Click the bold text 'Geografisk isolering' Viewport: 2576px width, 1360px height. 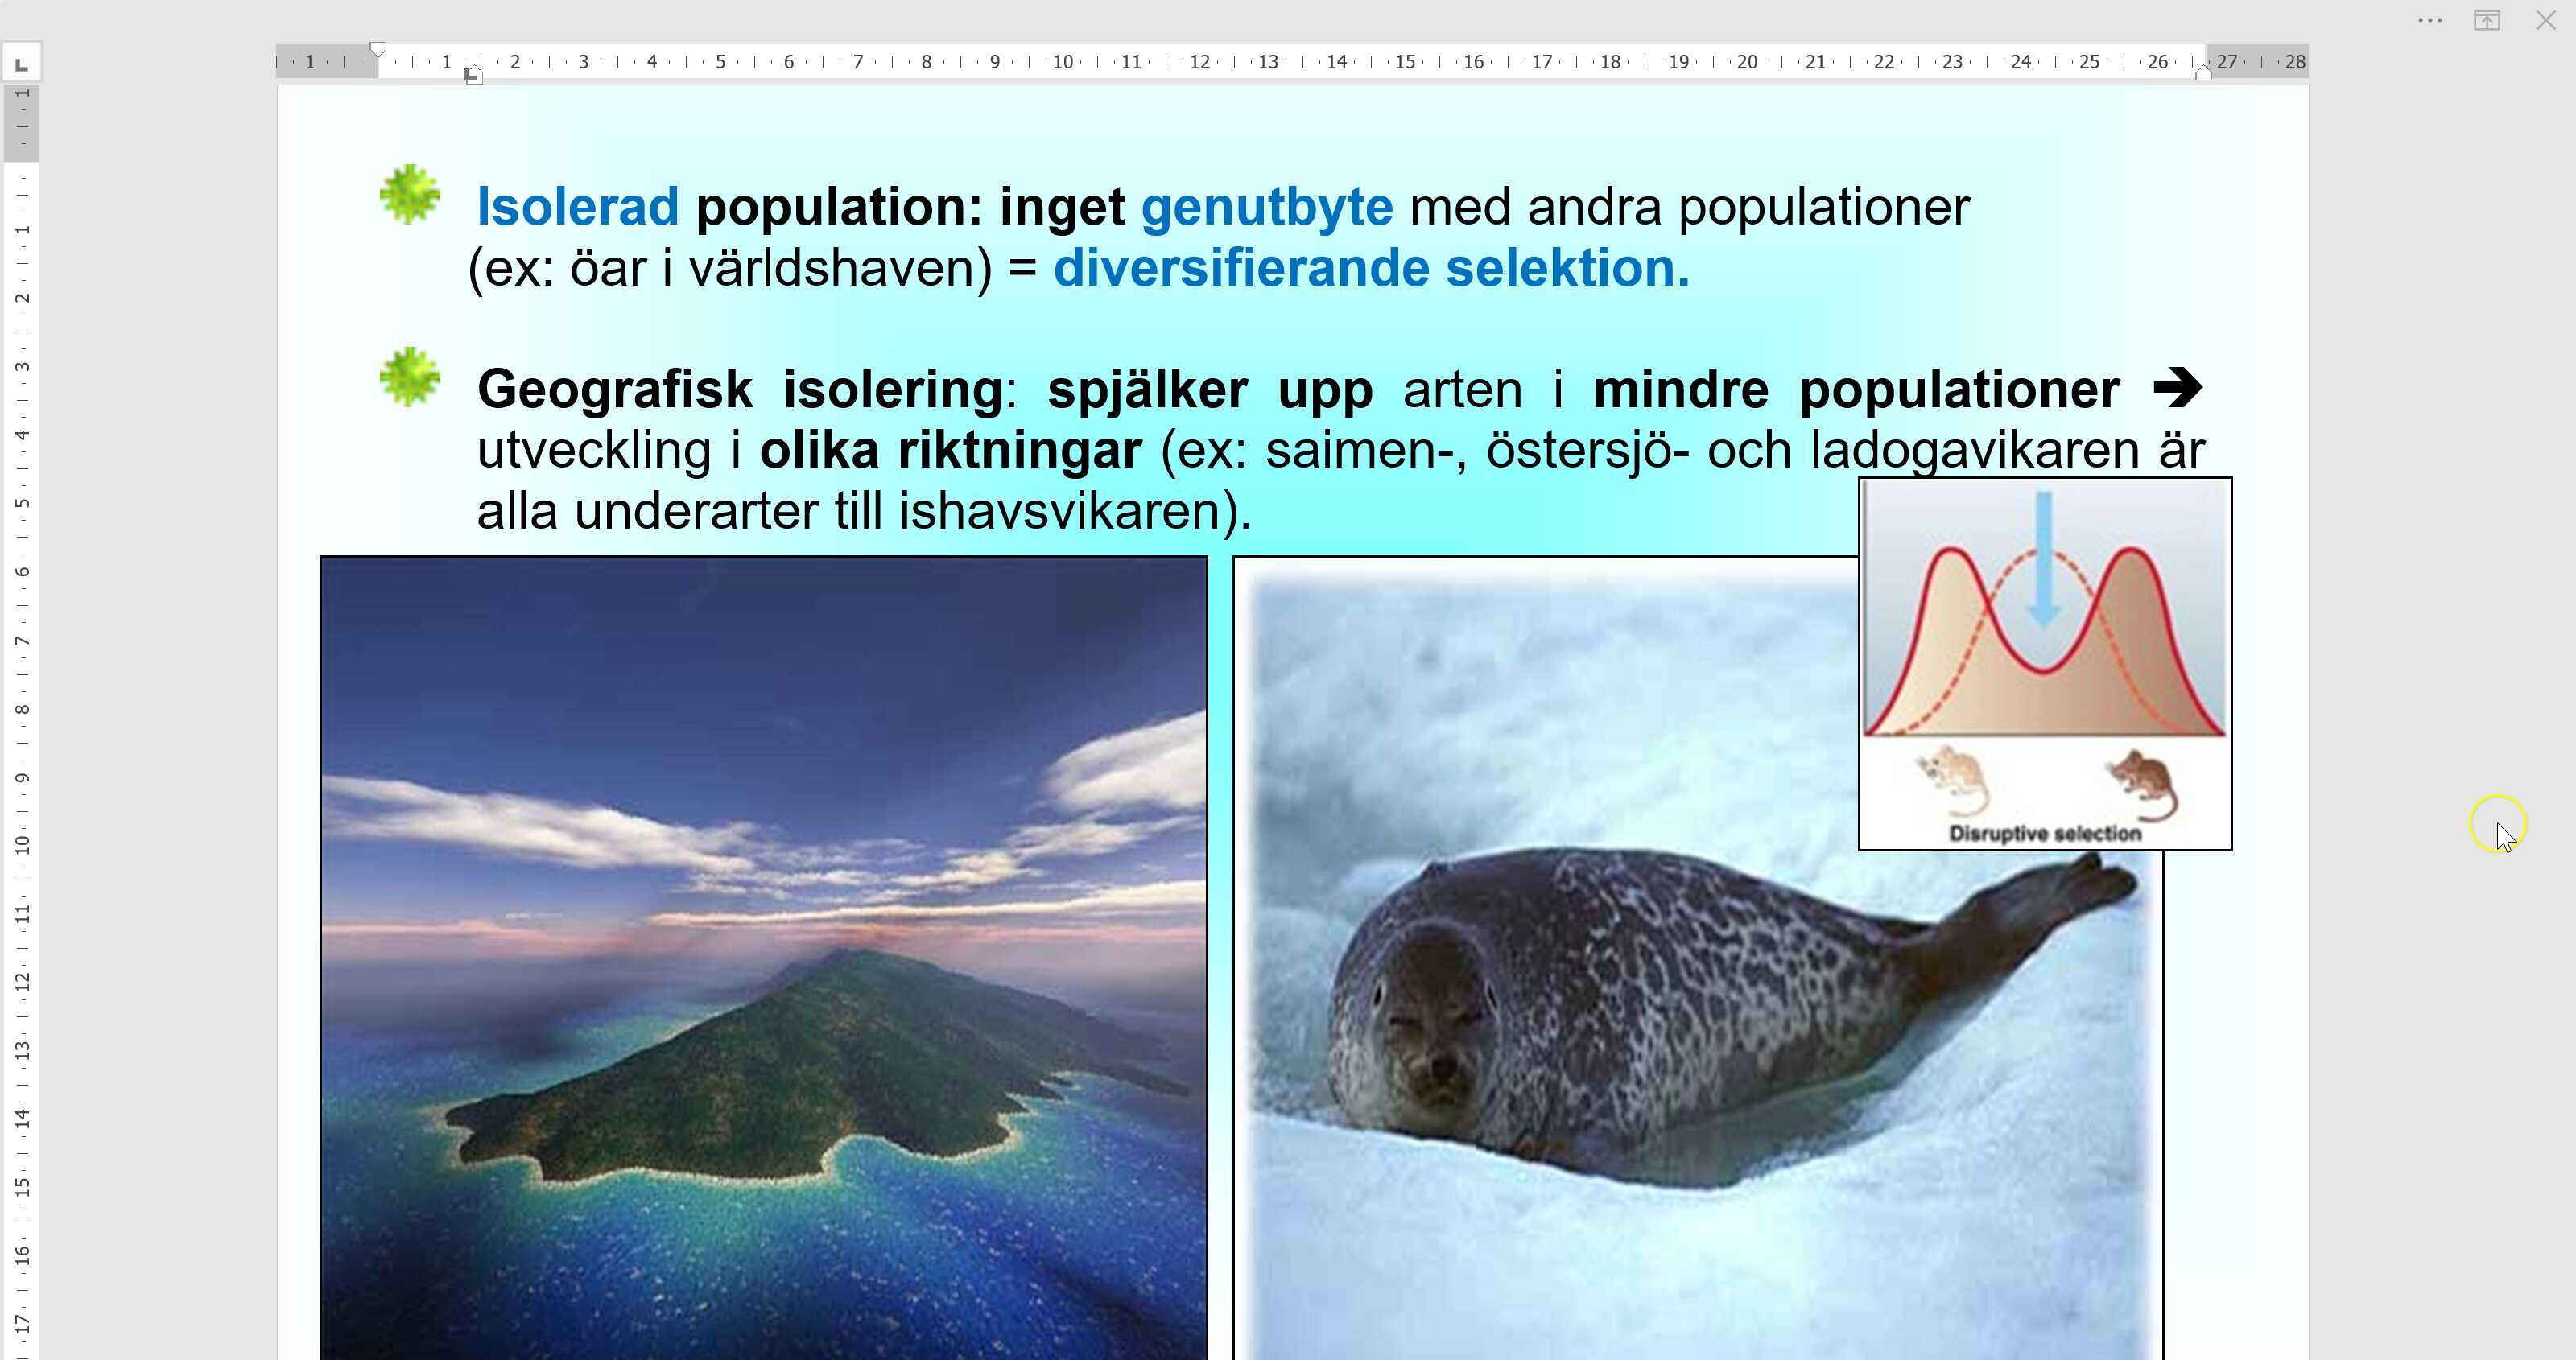[740, 389]
